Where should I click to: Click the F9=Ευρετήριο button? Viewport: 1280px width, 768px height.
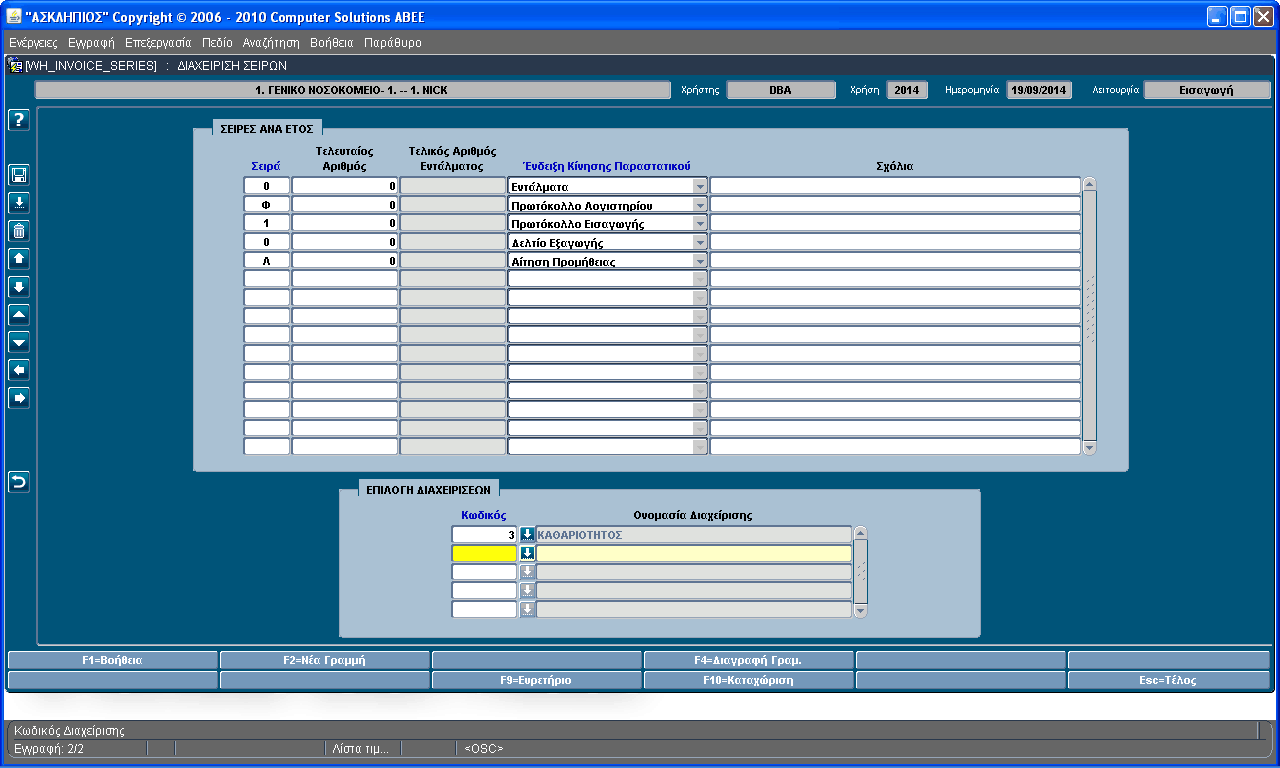pos(536,680)
